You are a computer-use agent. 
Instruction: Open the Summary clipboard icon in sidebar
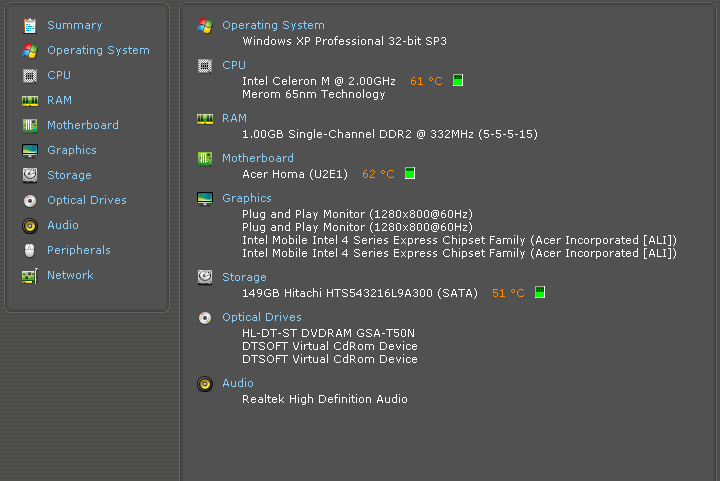click(30, 26)
